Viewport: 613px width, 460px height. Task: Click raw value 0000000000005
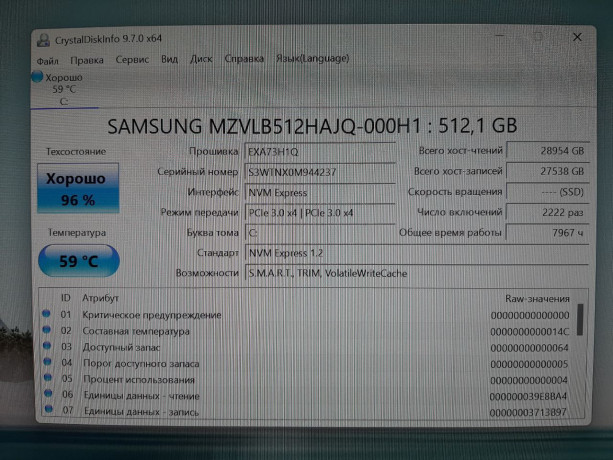(529, 364)
